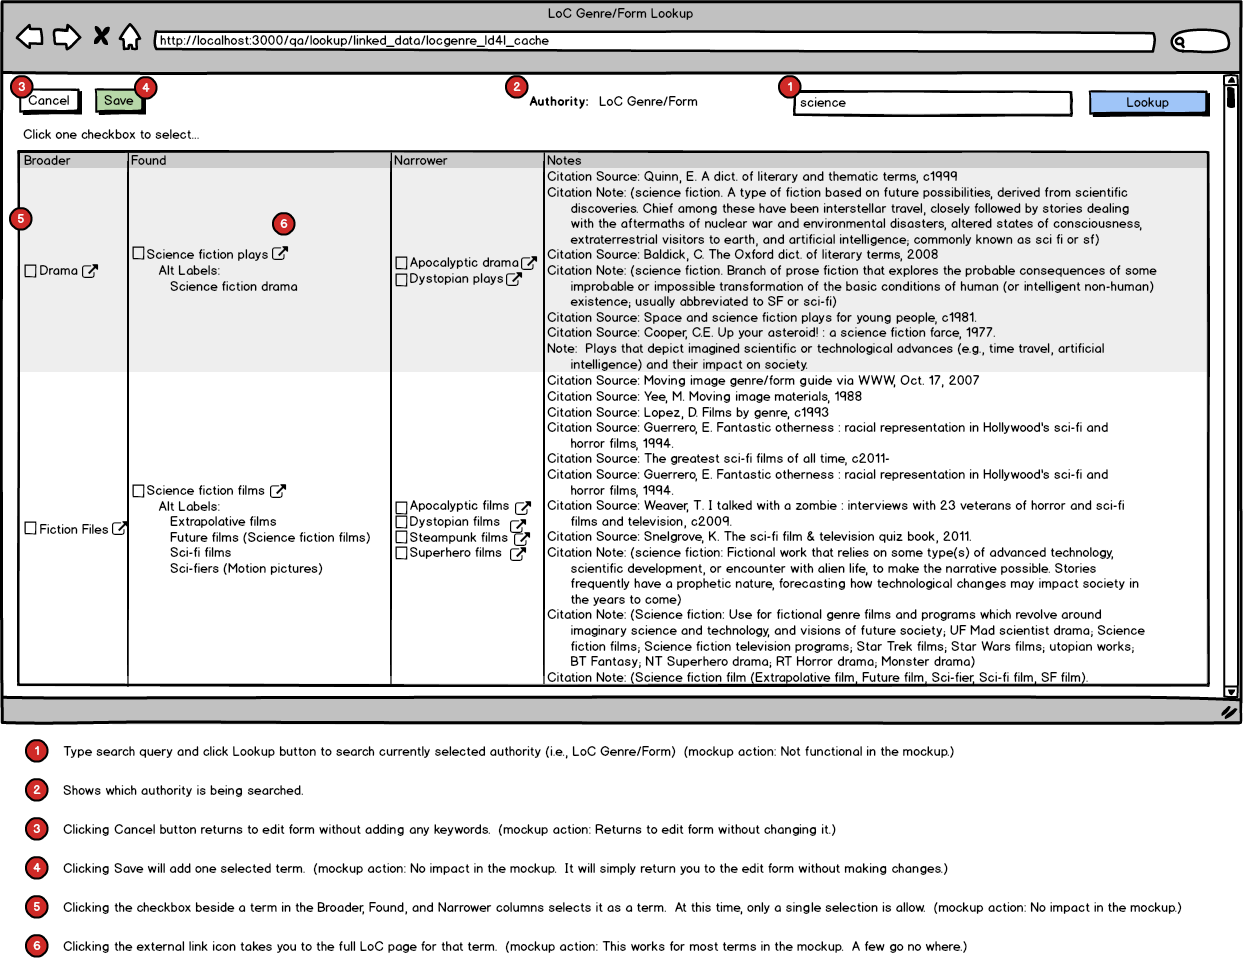The width and height of the screenshot is (1243, 958).
Task: Open external link for Science fiction plays
Action: point(280,254)
